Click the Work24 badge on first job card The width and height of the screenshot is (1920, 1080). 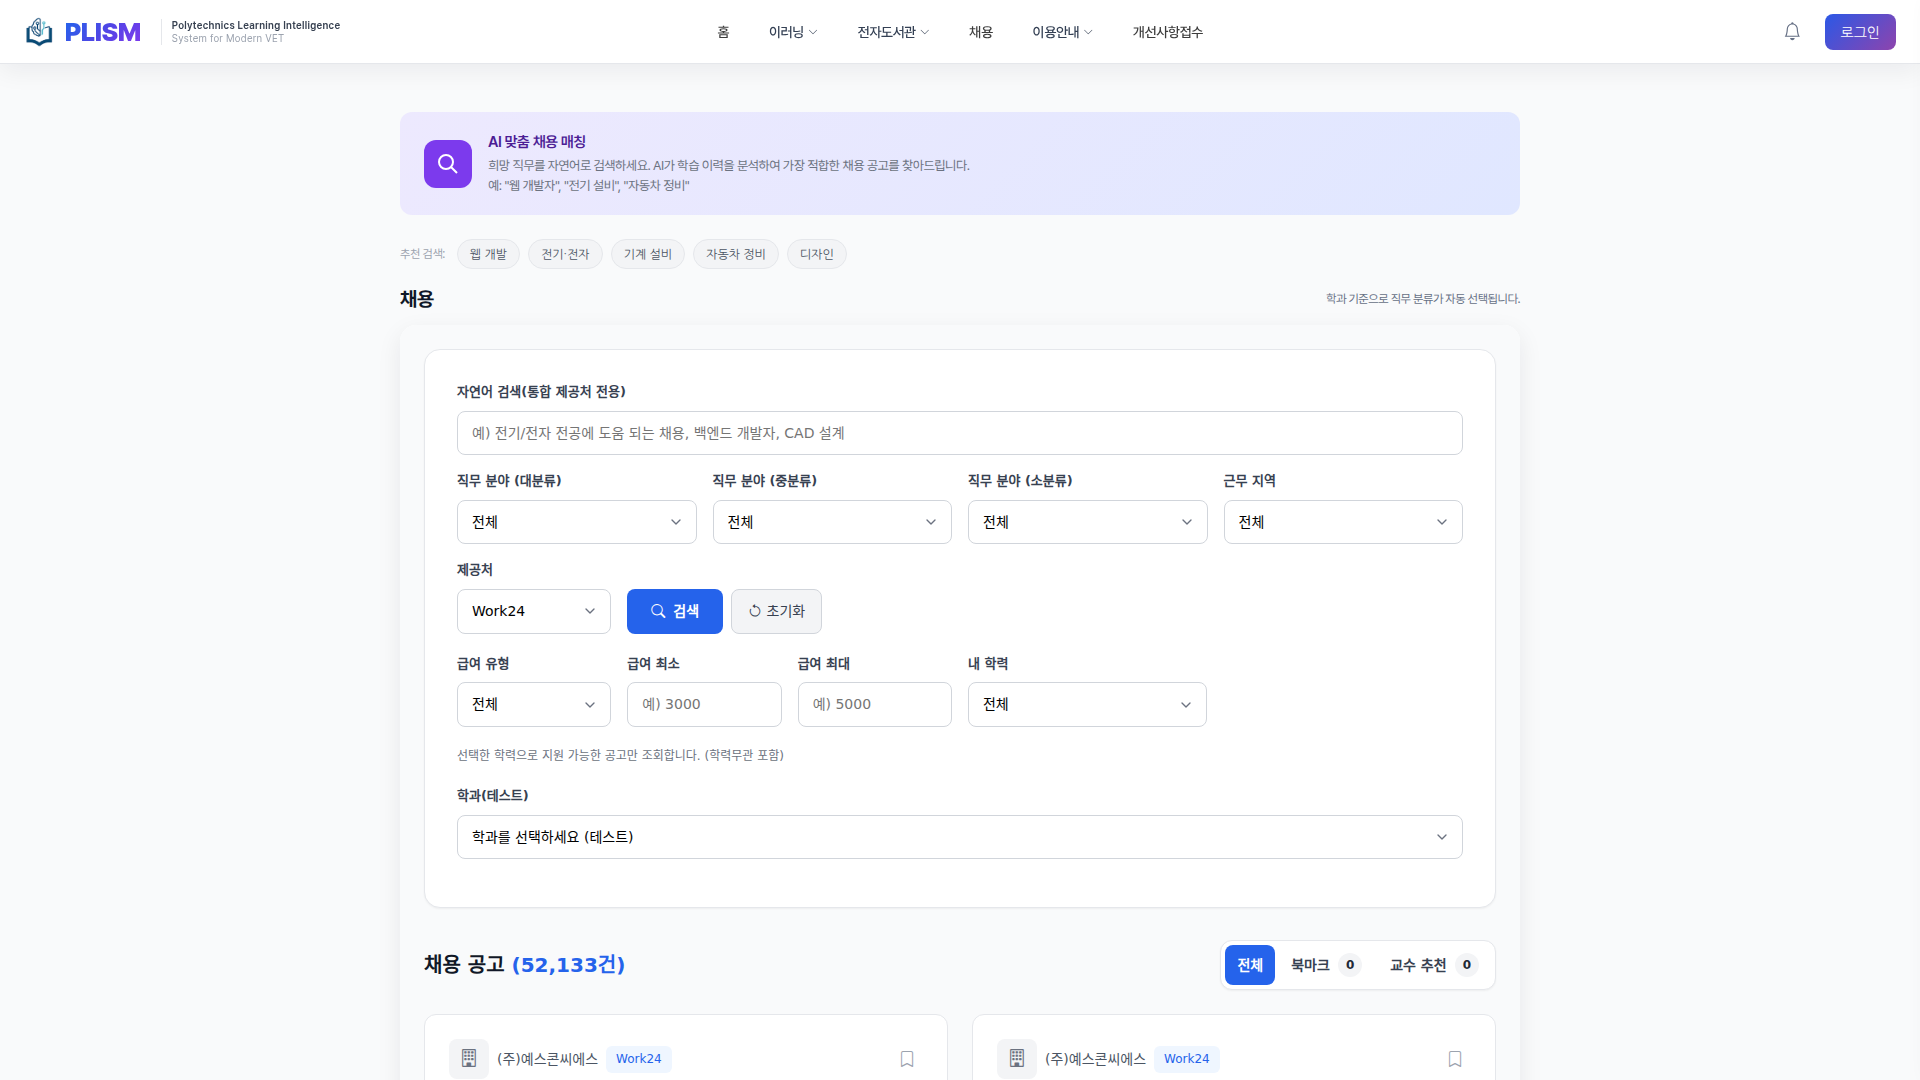[x=638, y=1058]
